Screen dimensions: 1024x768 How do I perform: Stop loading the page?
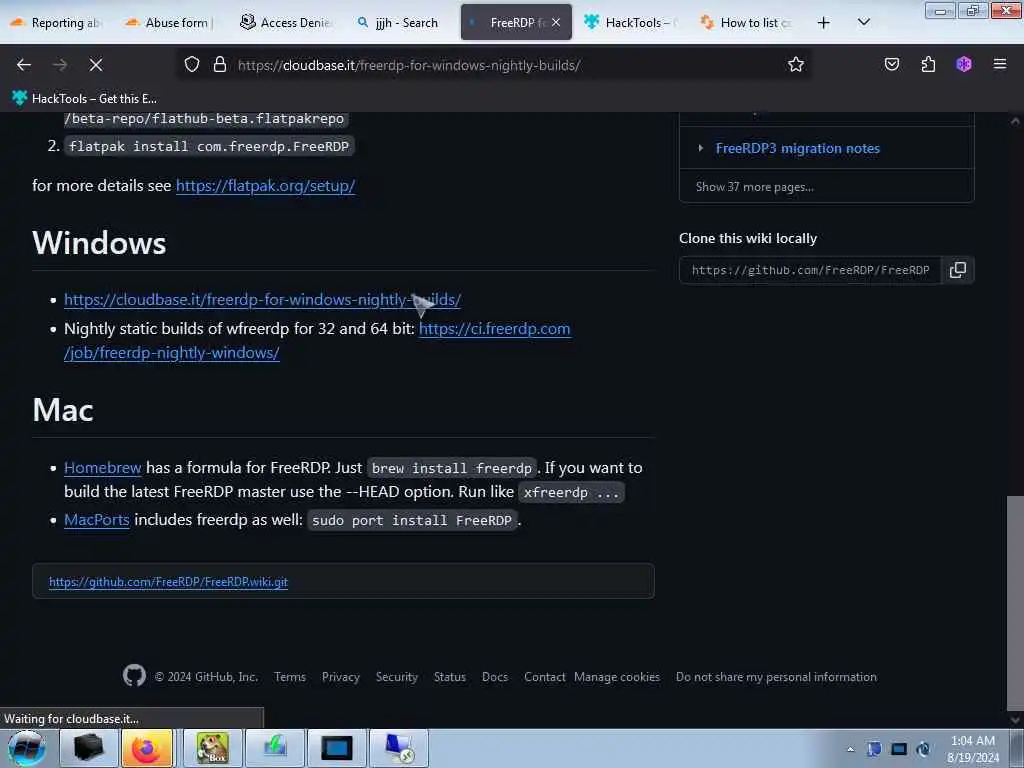tap(96, 65)
